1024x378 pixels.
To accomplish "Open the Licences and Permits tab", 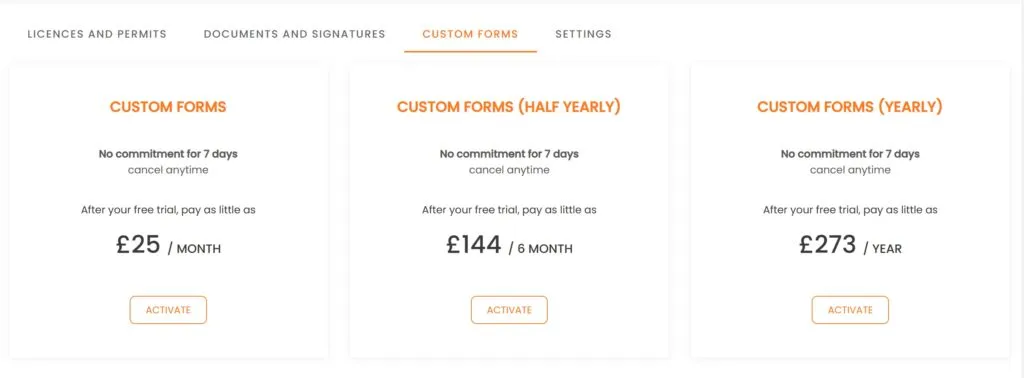I will (x=97, y=34).
